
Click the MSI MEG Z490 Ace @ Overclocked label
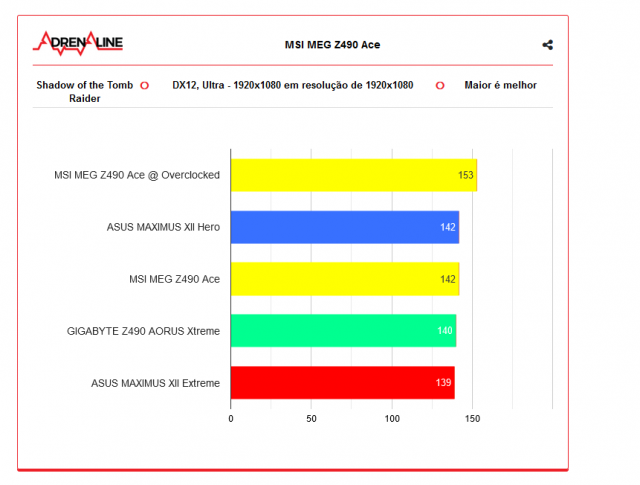[x=137, y=175]
